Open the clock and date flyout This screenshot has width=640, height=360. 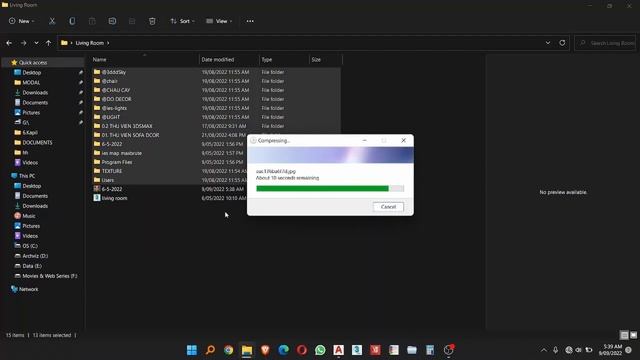(610, 350)
